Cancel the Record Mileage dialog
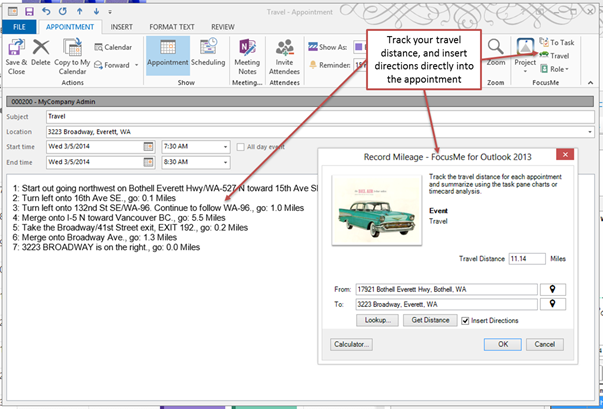 tap(545, 344)
